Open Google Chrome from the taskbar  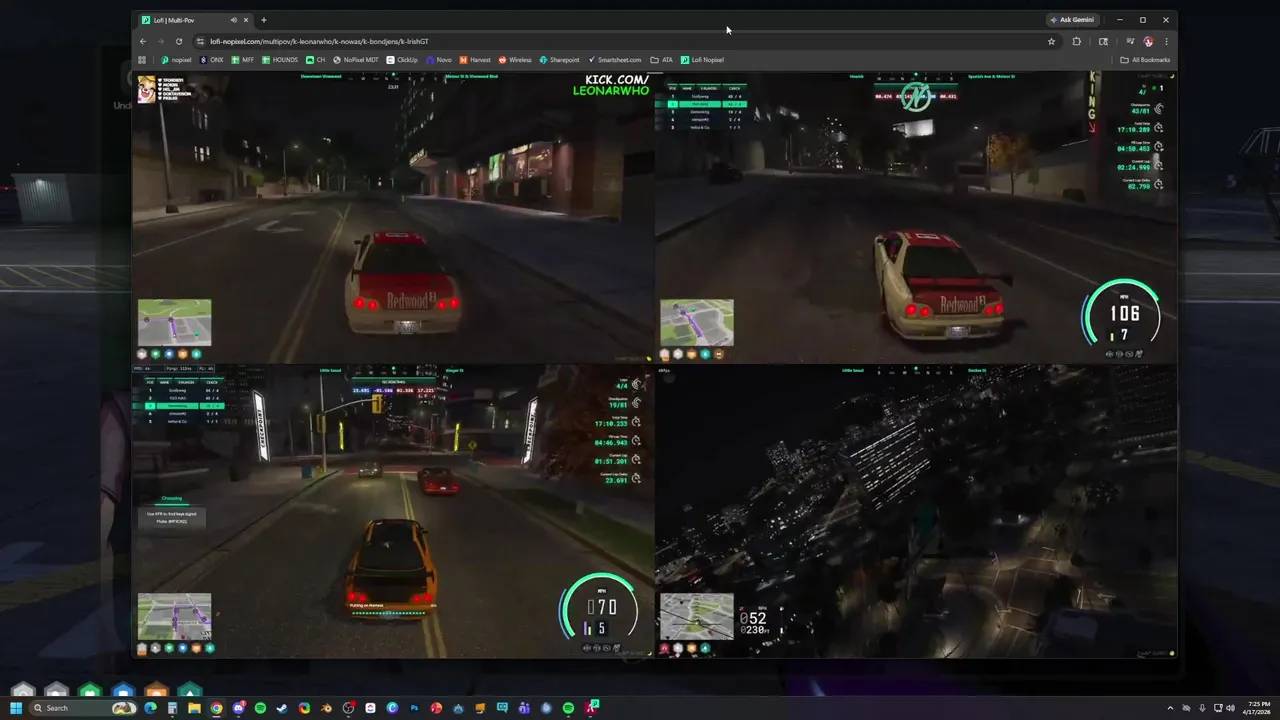point(216,708)
